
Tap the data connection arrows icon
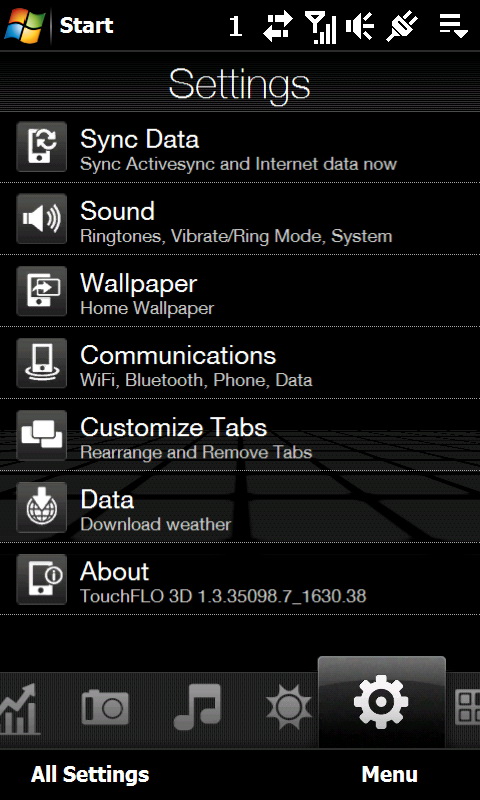pos(278,26)
